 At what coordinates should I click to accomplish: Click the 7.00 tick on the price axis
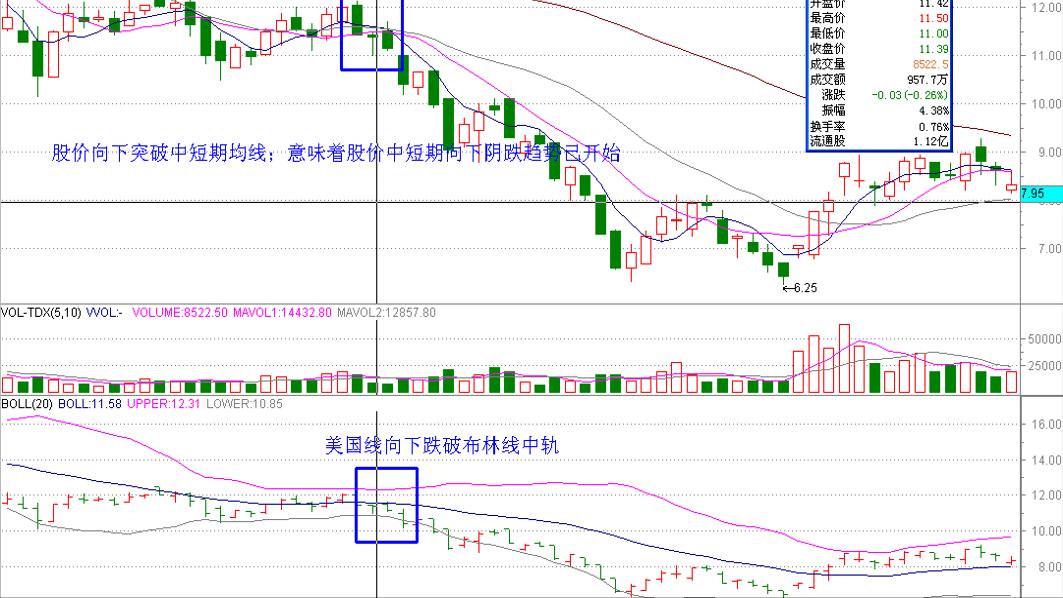pyautogui.click(x=1049, y=249)
